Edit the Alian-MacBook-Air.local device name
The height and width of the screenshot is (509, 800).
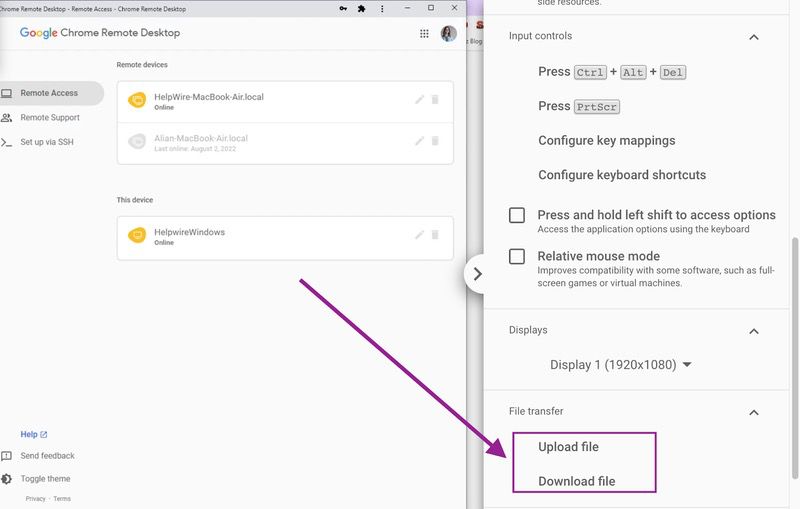(419, 141)
